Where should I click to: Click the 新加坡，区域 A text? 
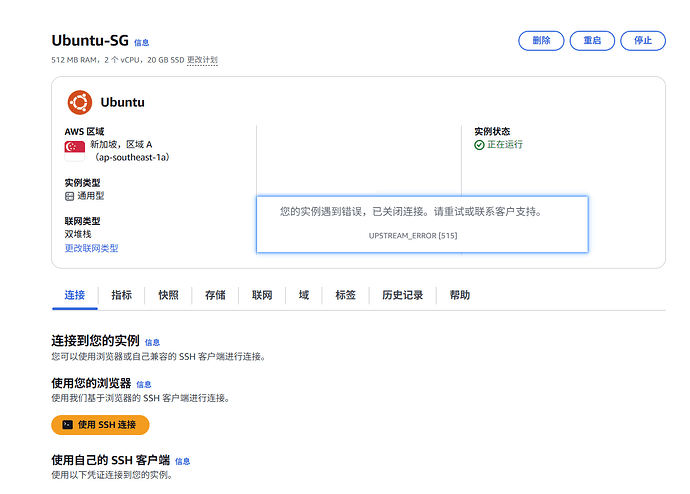click(121, 145)
